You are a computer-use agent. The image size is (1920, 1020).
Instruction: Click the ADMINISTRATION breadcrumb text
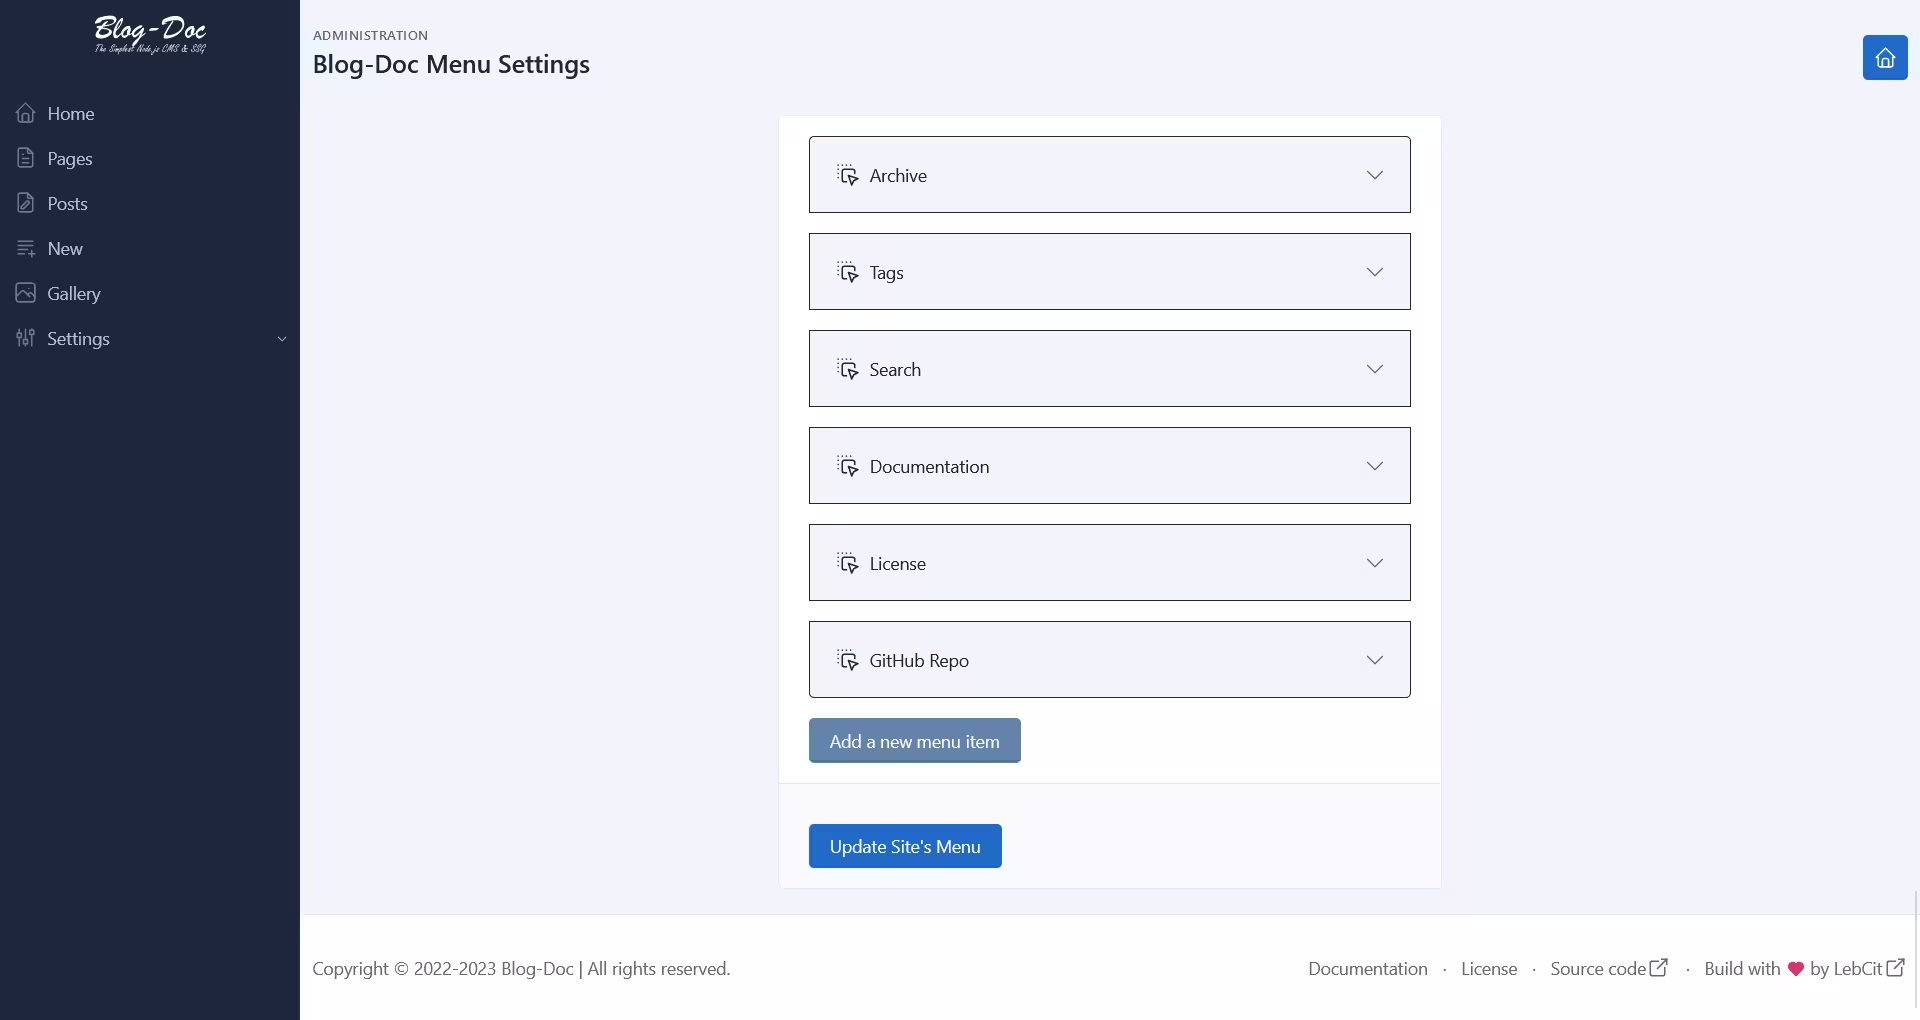tap(370, 35)
